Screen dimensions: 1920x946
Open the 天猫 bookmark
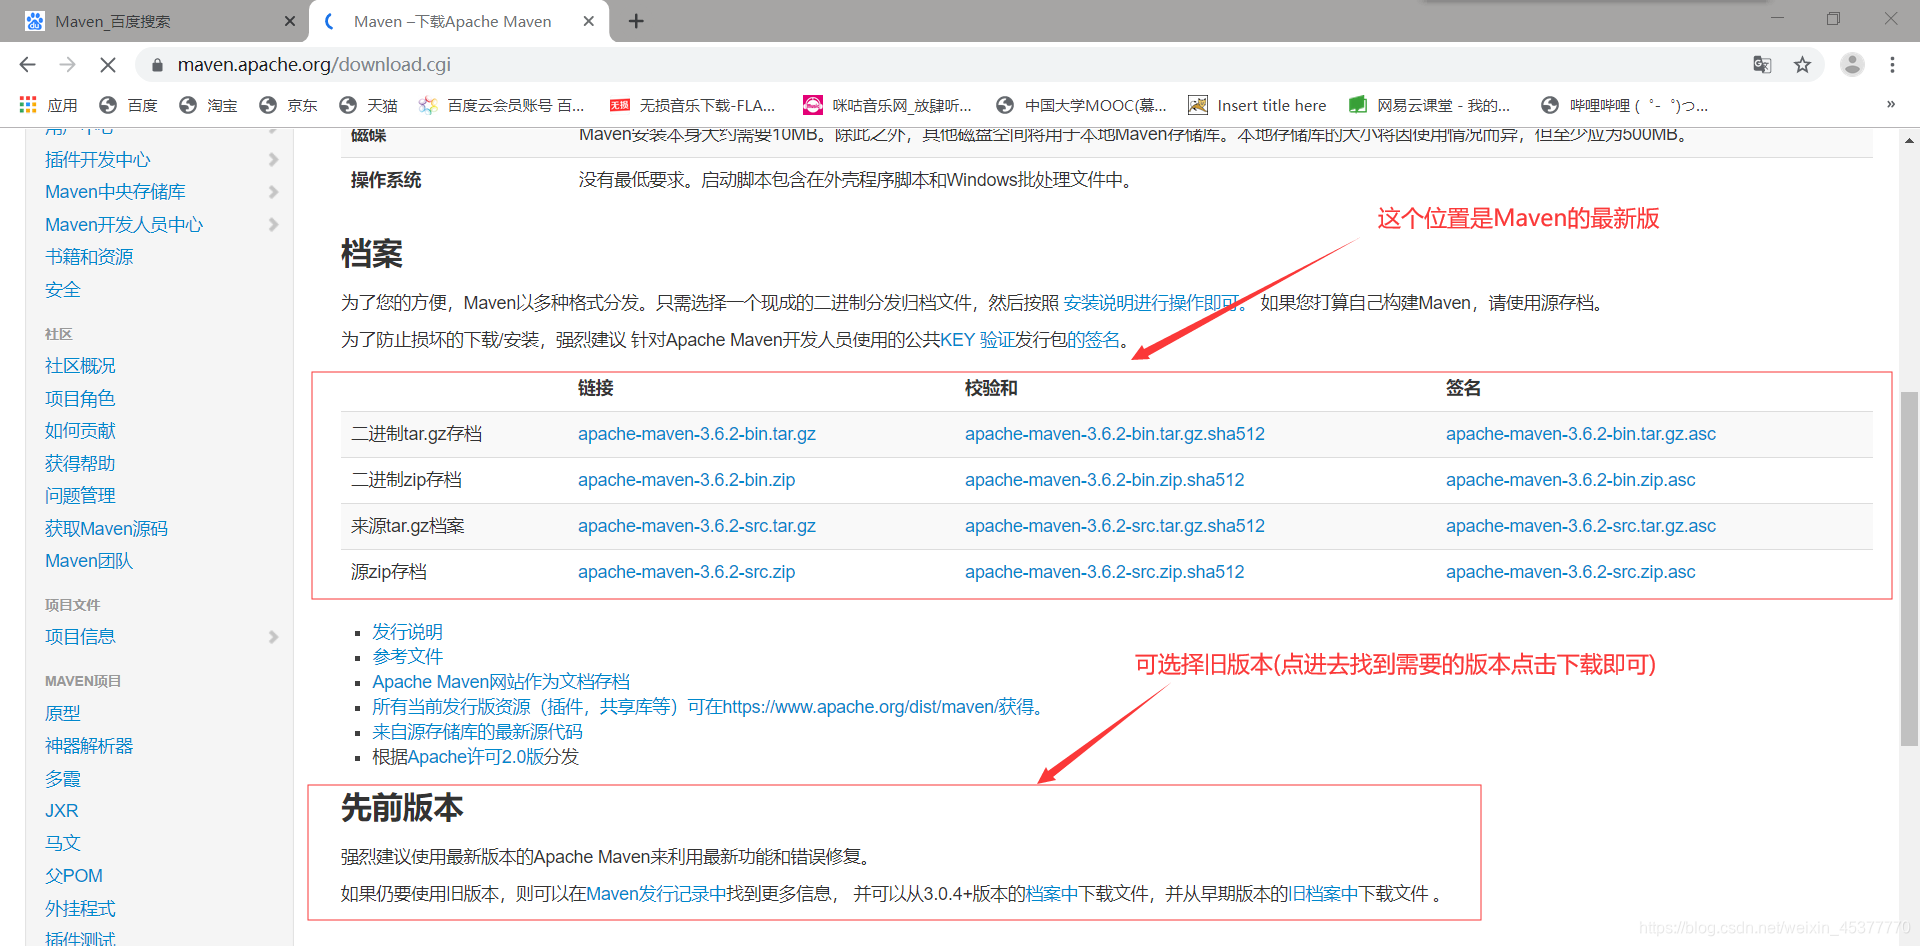click(368, 105)
